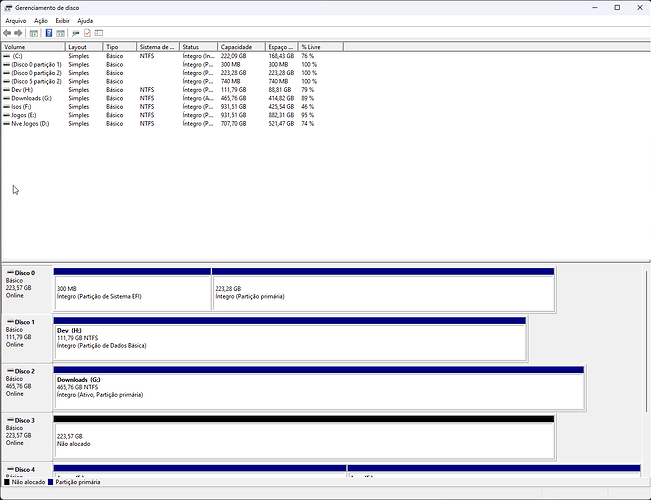The height and width of the screenshot is (500, 651).
Task: Toggle the console tree toolbar icon
Action: tap(34, 32)
